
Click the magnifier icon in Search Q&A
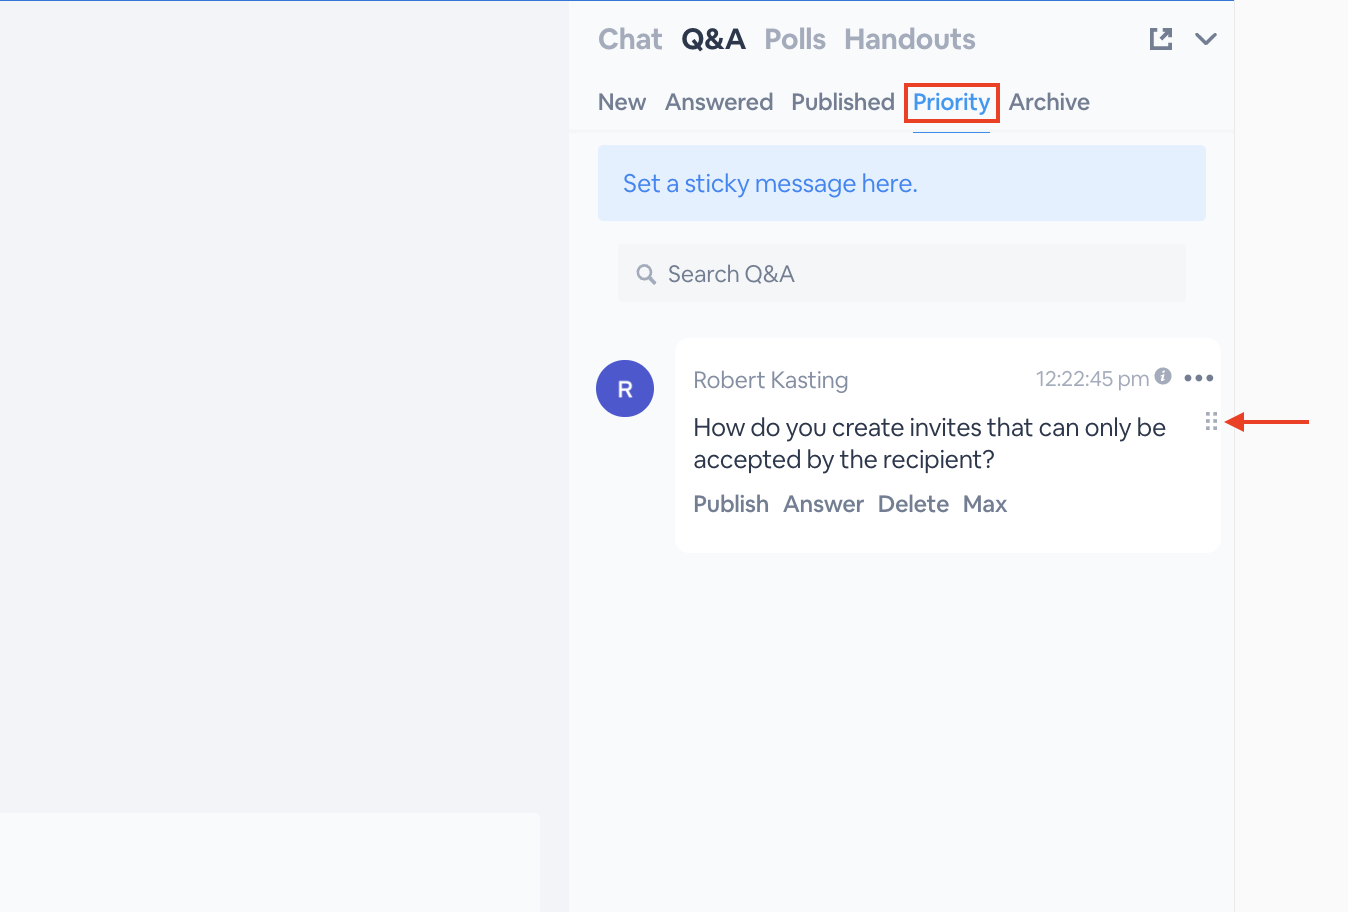point(646,274)
